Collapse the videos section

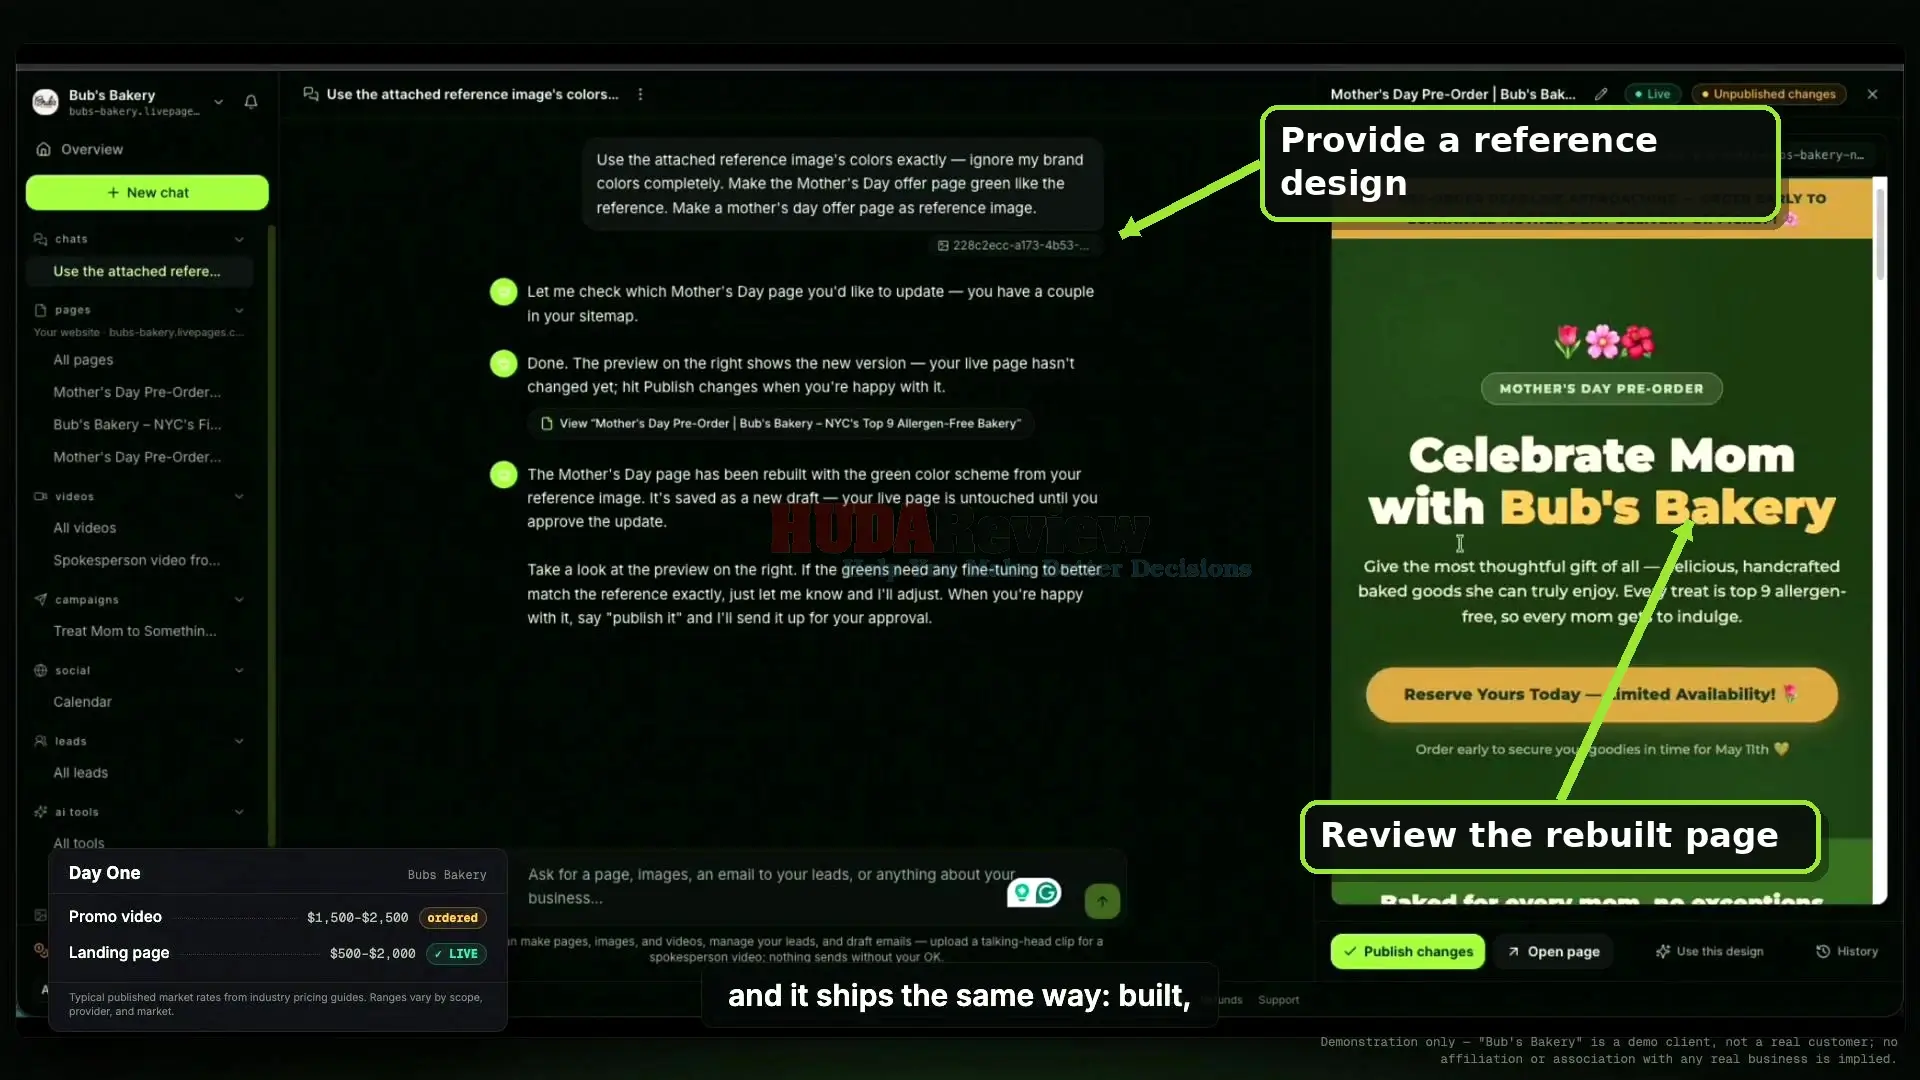[x=239, y=496]
